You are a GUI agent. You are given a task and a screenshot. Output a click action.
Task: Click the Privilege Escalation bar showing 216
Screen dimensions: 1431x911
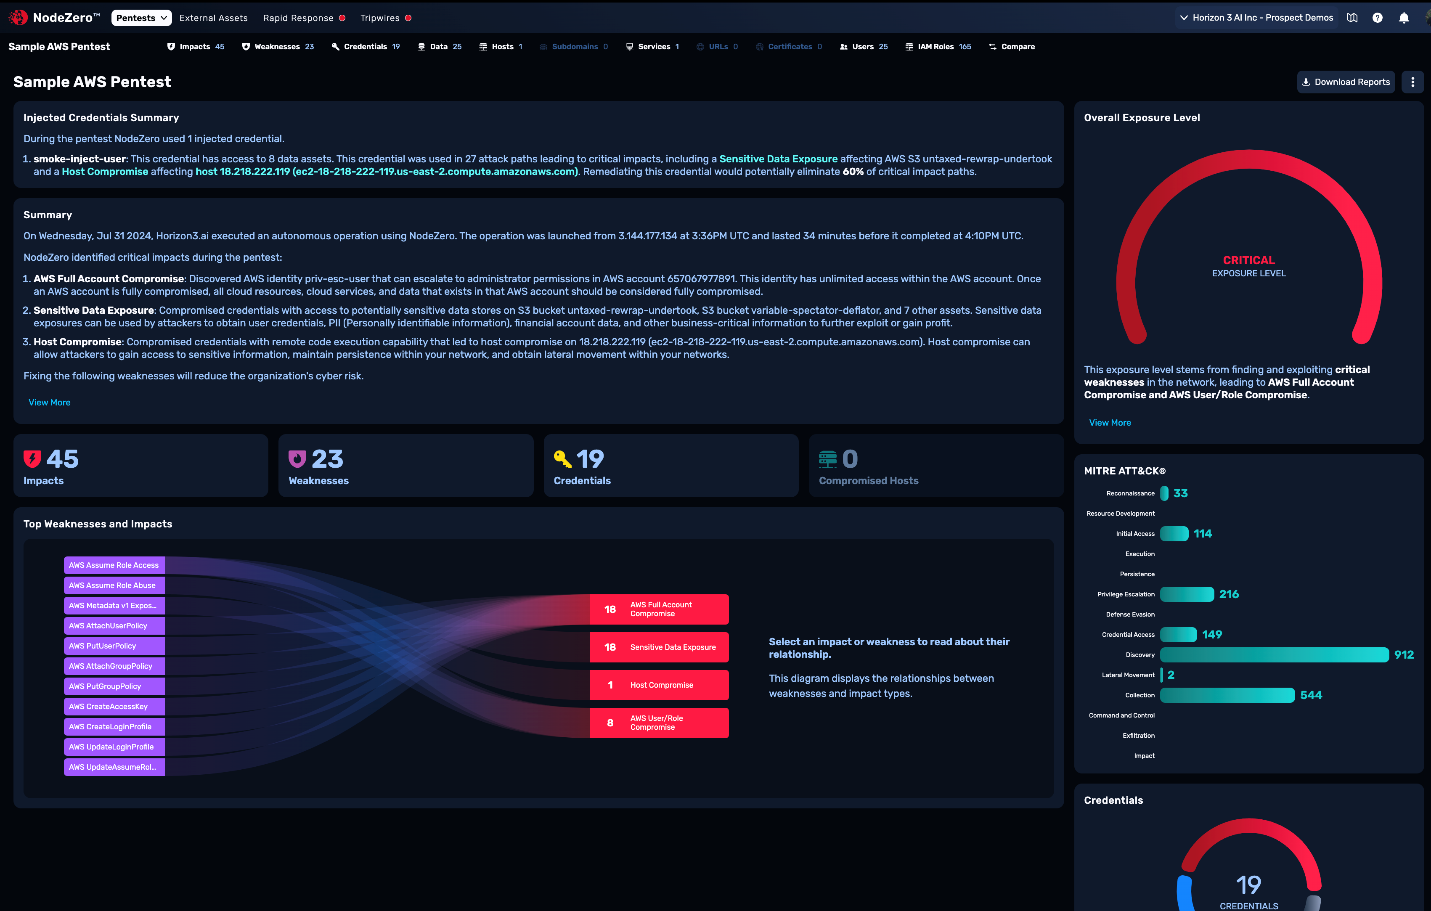[1187, 594]
